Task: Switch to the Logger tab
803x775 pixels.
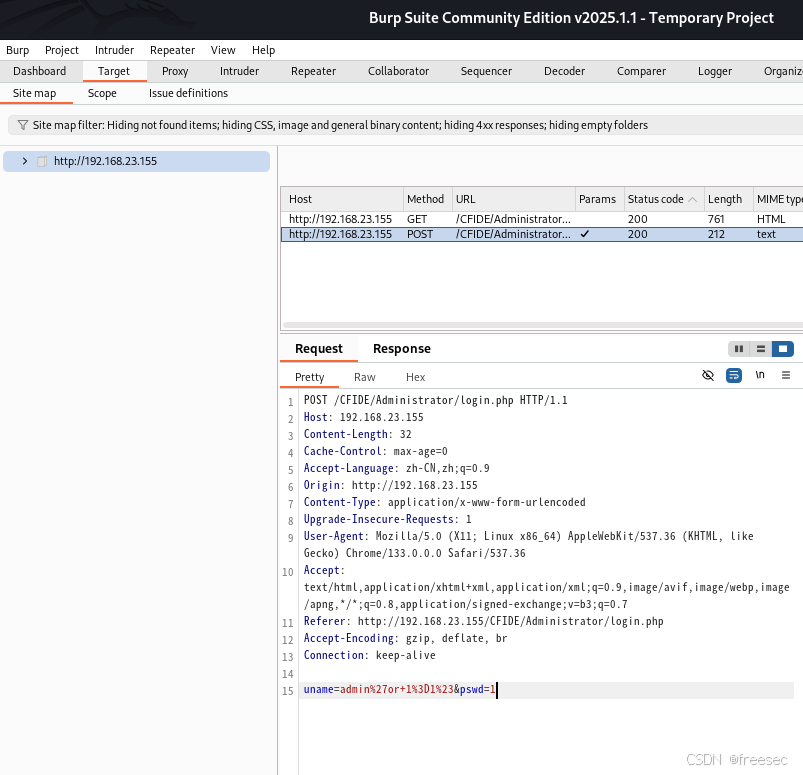Action: [x=714, y=71]
